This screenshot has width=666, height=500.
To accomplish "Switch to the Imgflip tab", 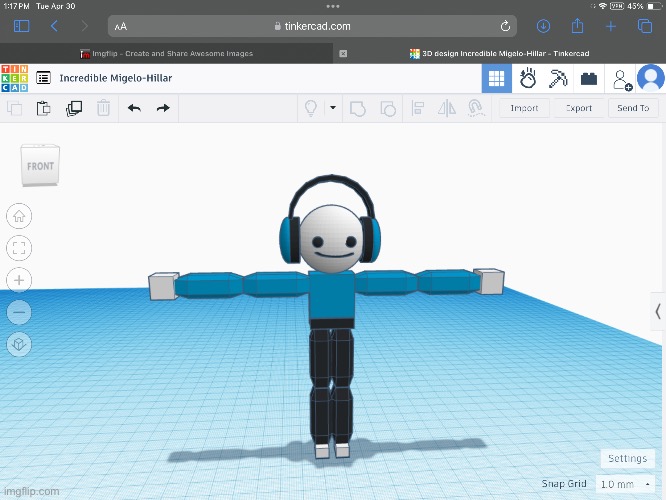I will tap(166, 54).
